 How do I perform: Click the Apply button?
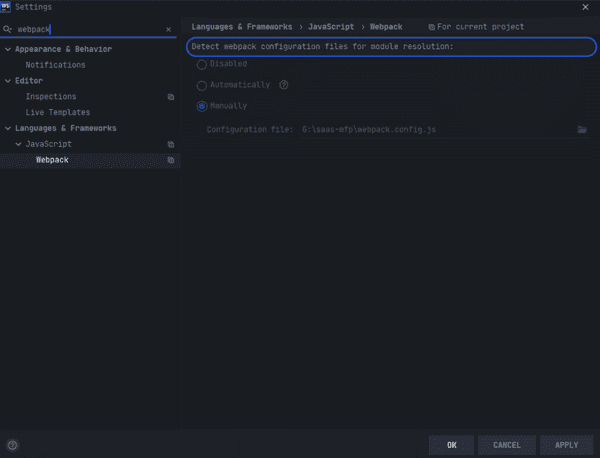567,445
